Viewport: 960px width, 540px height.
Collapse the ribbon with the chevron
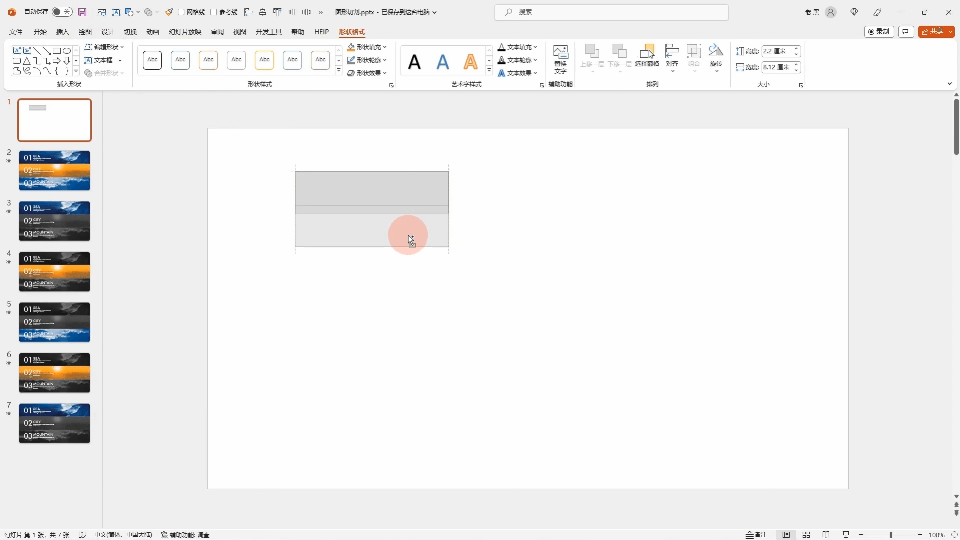[950, 84]
